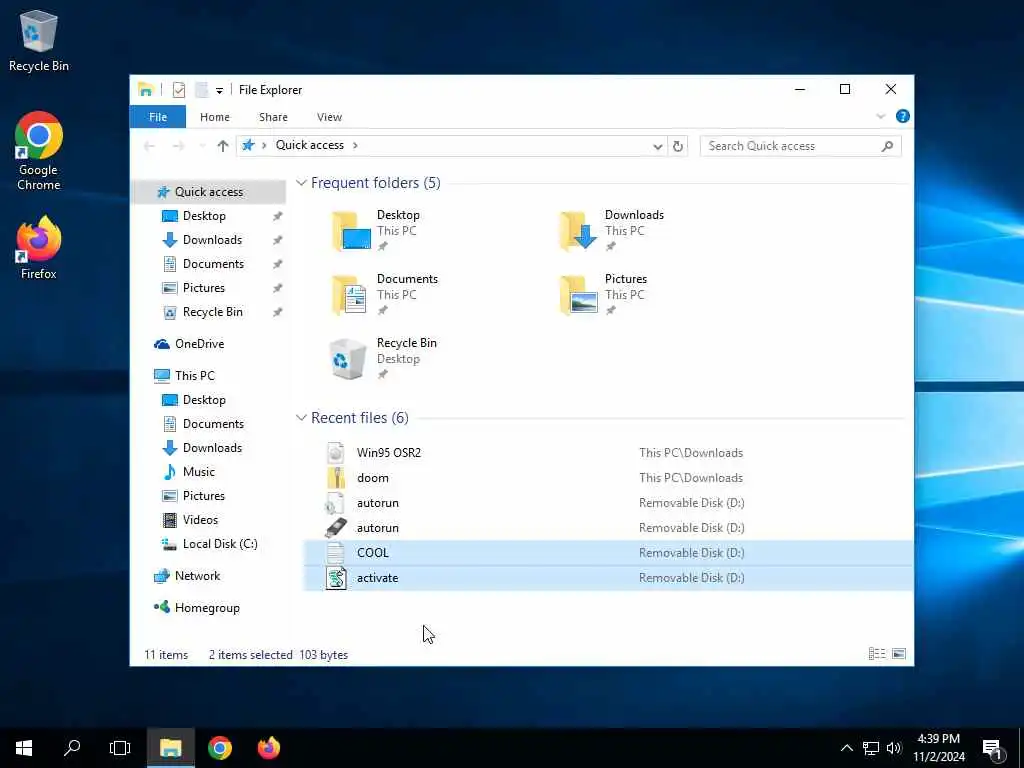Show hidden system tray icons
This screenshot has height=768, width=1024.
coord(846,748)
